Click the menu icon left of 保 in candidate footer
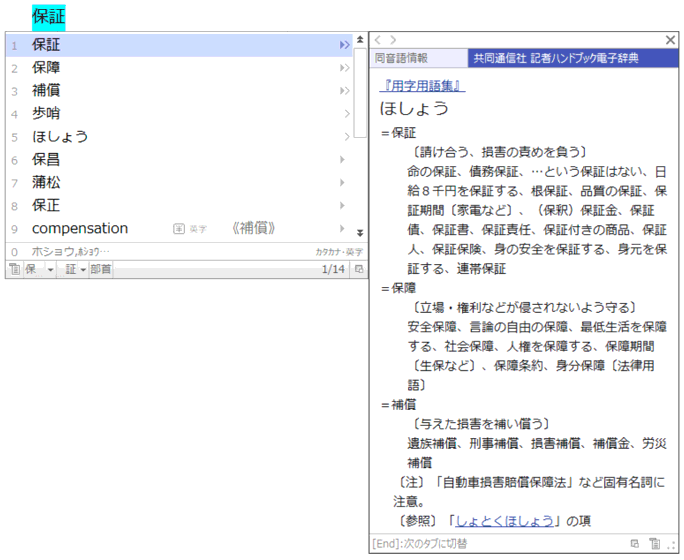The image size is (684, 560). (x=13, y=270)
